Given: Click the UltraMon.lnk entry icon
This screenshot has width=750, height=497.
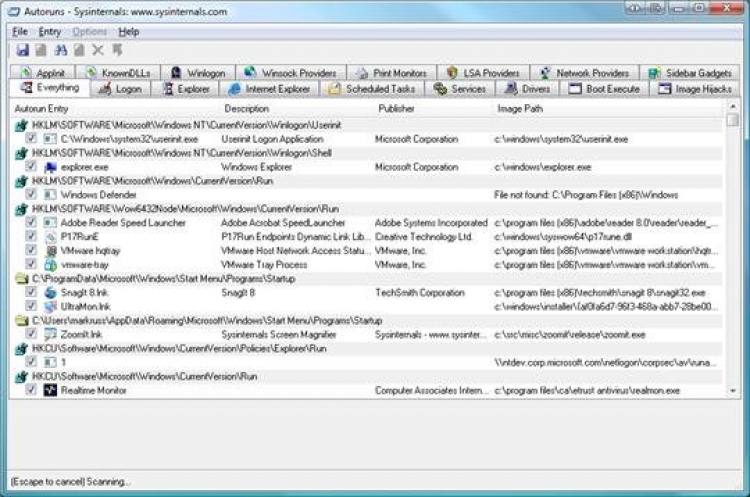Looking at the screenshot, I should click(x=50, y=307).
